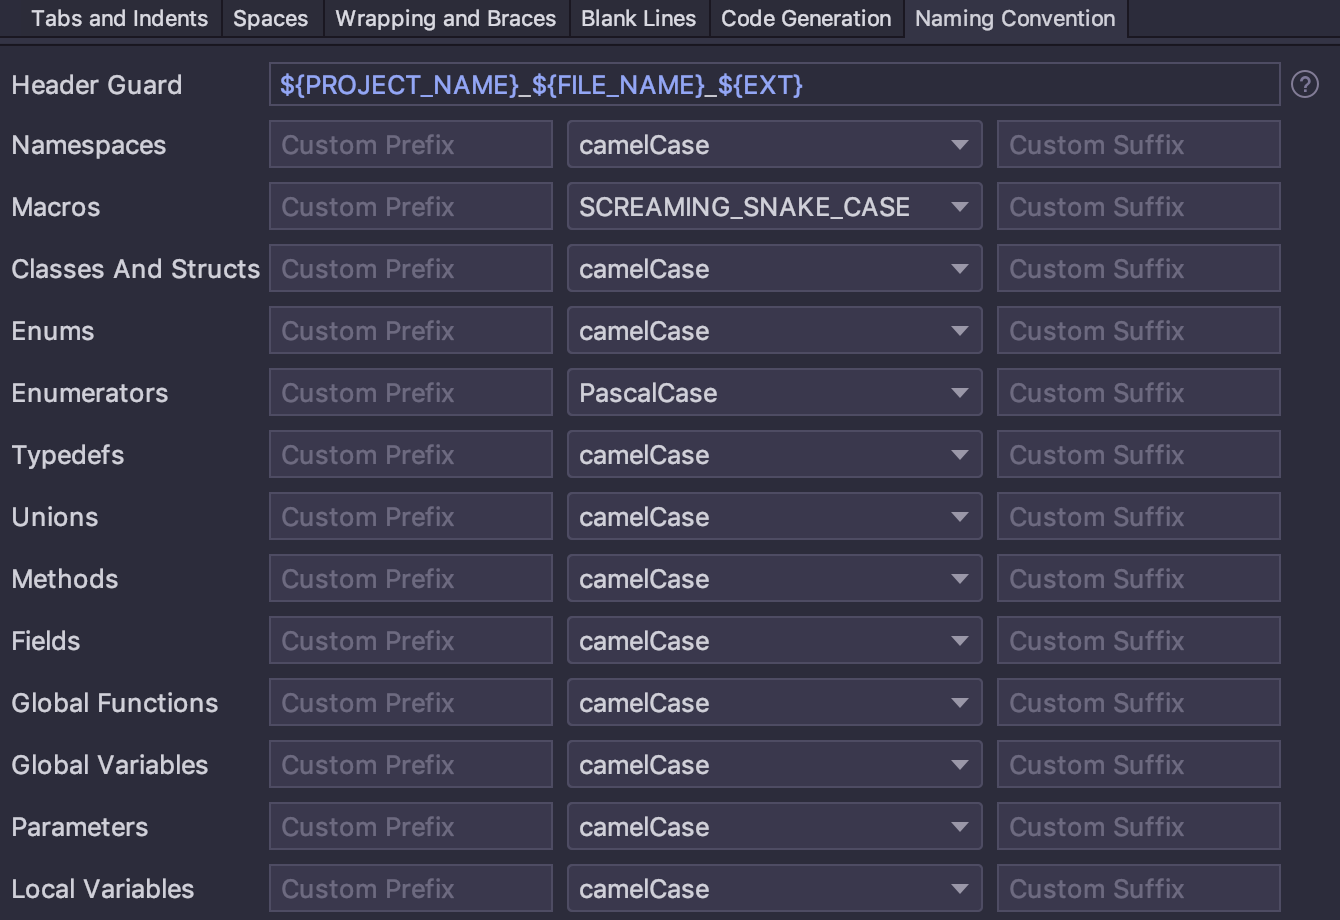Screen dimensions: 1340x920
Task: Switch to the Wrapping and Braces tab
Action: (x=444, y=18)
